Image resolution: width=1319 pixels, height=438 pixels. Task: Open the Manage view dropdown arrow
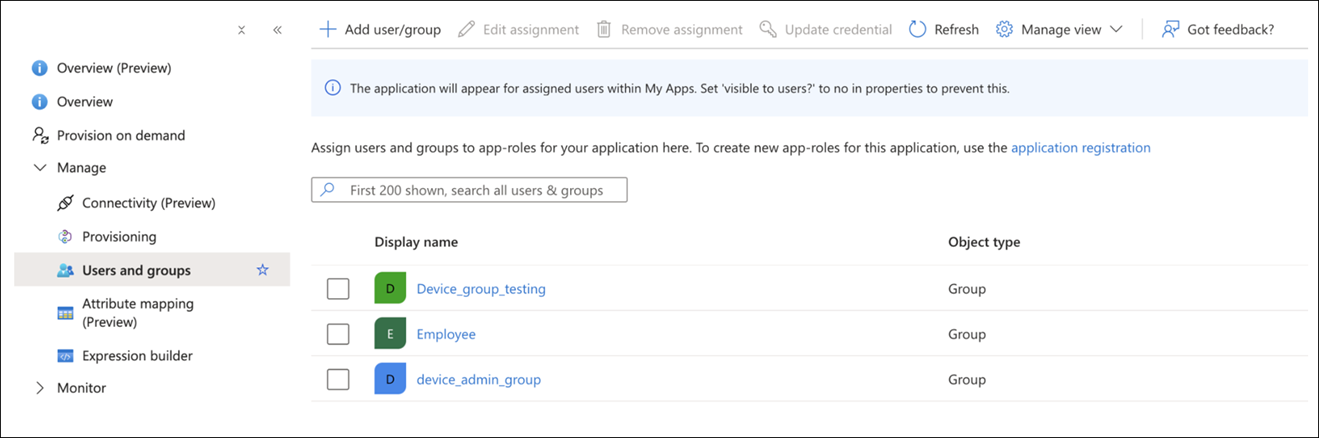[1117, 29]
